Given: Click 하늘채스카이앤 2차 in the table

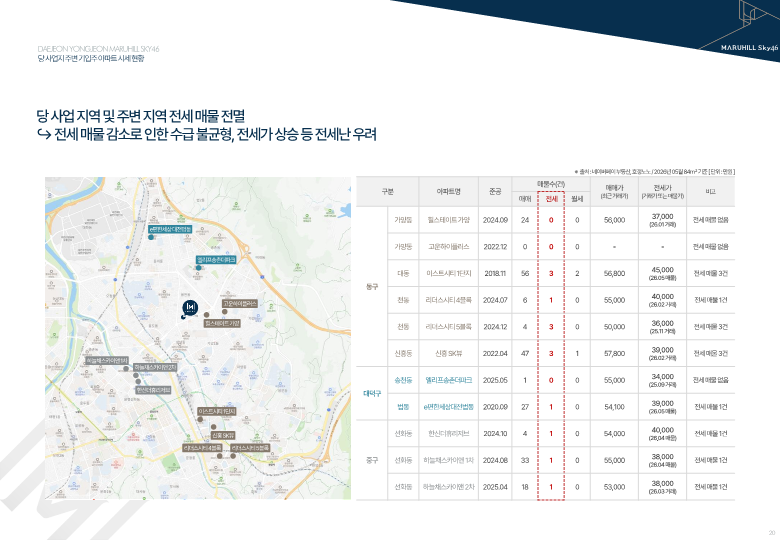Looking at the screenshot, I should pyautogui.click(x=449, y=487).
